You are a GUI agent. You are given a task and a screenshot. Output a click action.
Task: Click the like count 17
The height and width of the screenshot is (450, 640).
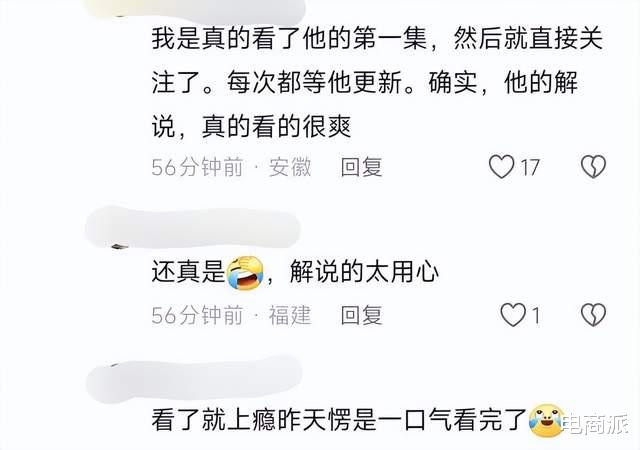[530, 167]
